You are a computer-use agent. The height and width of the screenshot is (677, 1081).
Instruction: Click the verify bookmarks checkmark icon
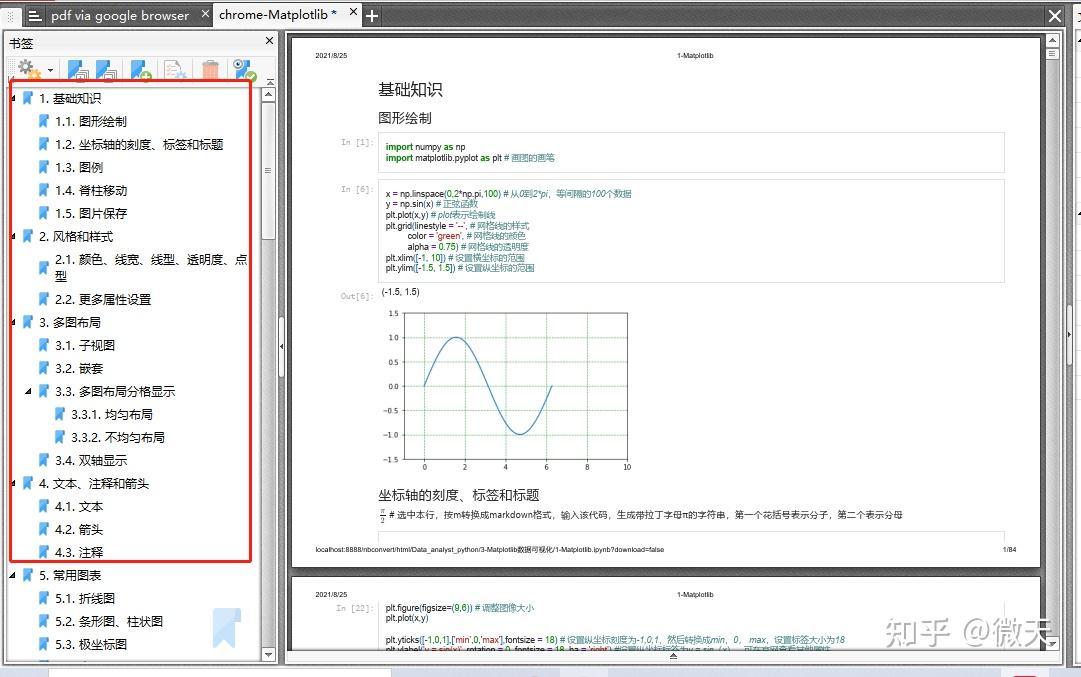tap(243, 70)
